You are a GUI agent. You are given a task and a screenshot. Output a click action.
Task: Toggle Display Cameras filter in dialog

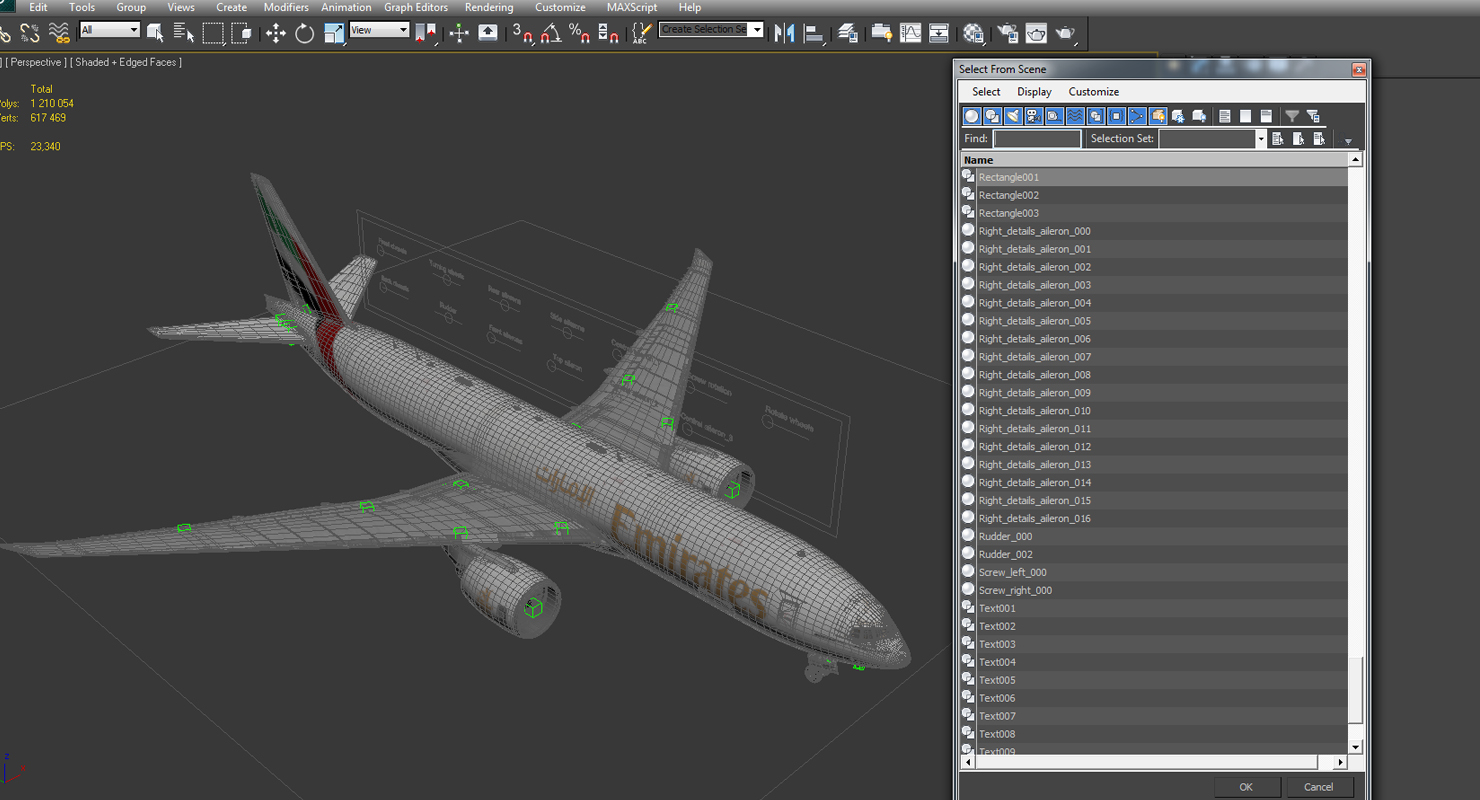pos(1034,116)
